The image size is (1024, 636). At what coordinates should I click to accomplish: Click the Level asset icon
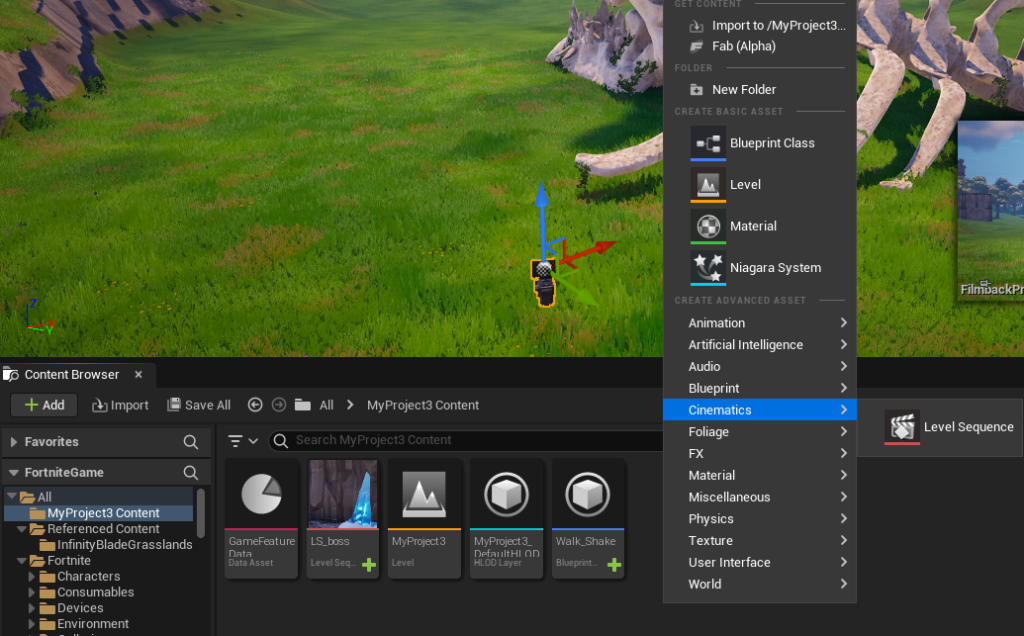pyautogui.click(x=708, y=184)
